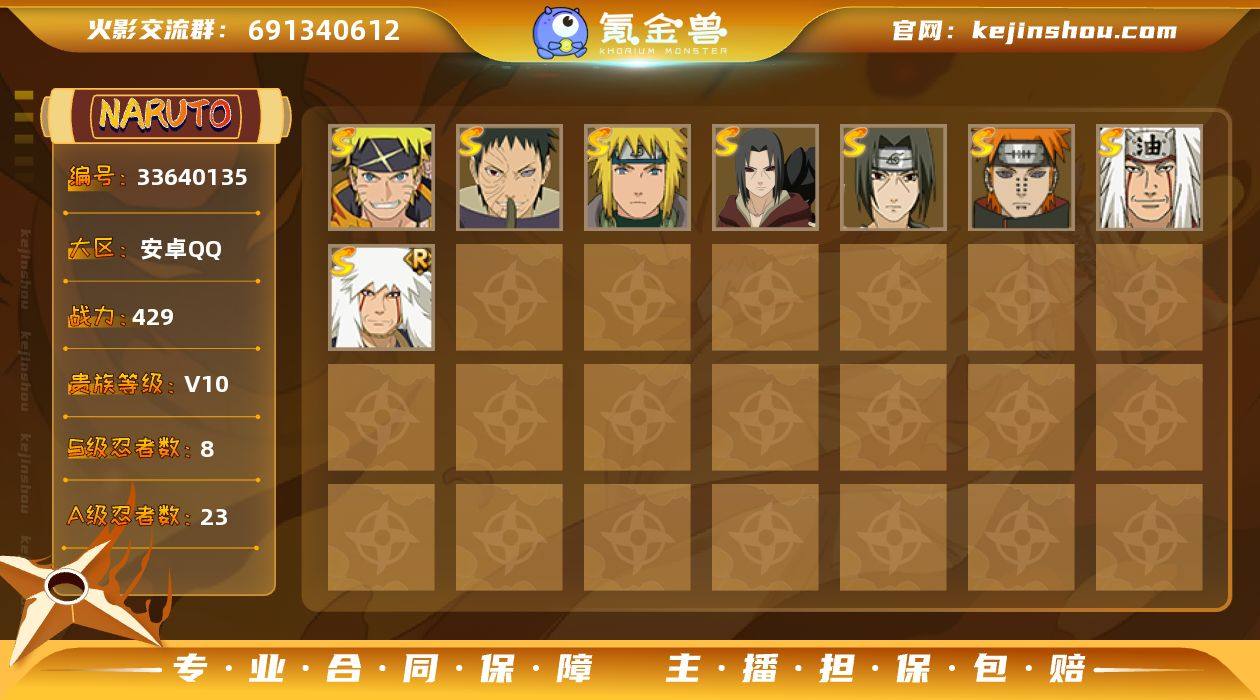Click the 战力 429 power stat
Screen dimensions: 1260x700
121,317
